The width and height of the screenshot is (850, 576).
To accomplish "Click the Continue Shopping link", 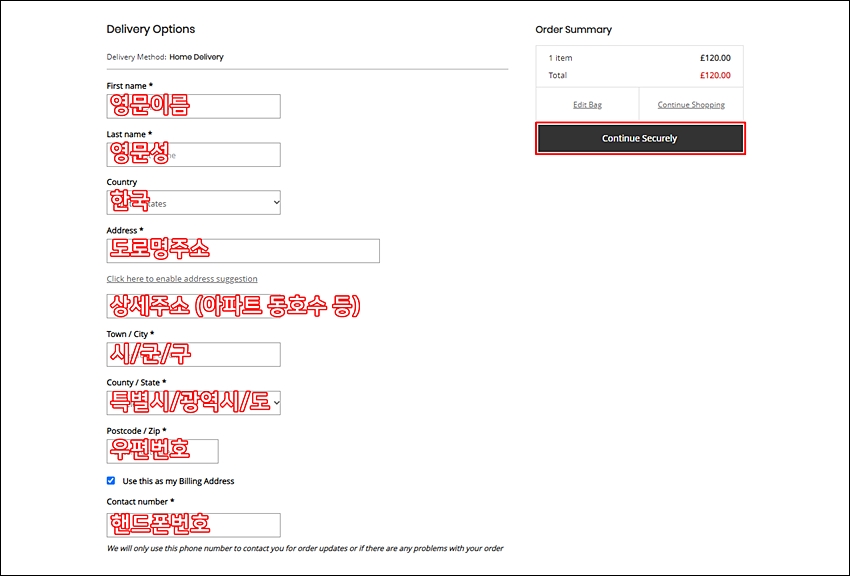I will (691, 105).
